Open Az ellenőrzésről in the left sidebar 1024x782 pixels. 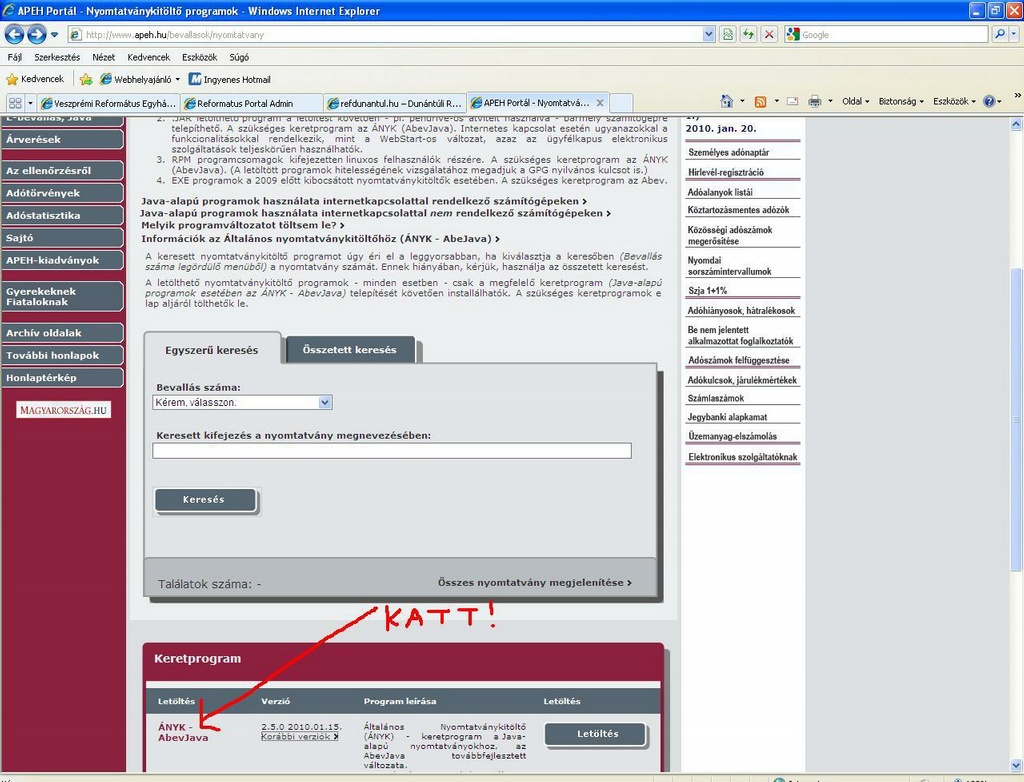click(63, 171)
